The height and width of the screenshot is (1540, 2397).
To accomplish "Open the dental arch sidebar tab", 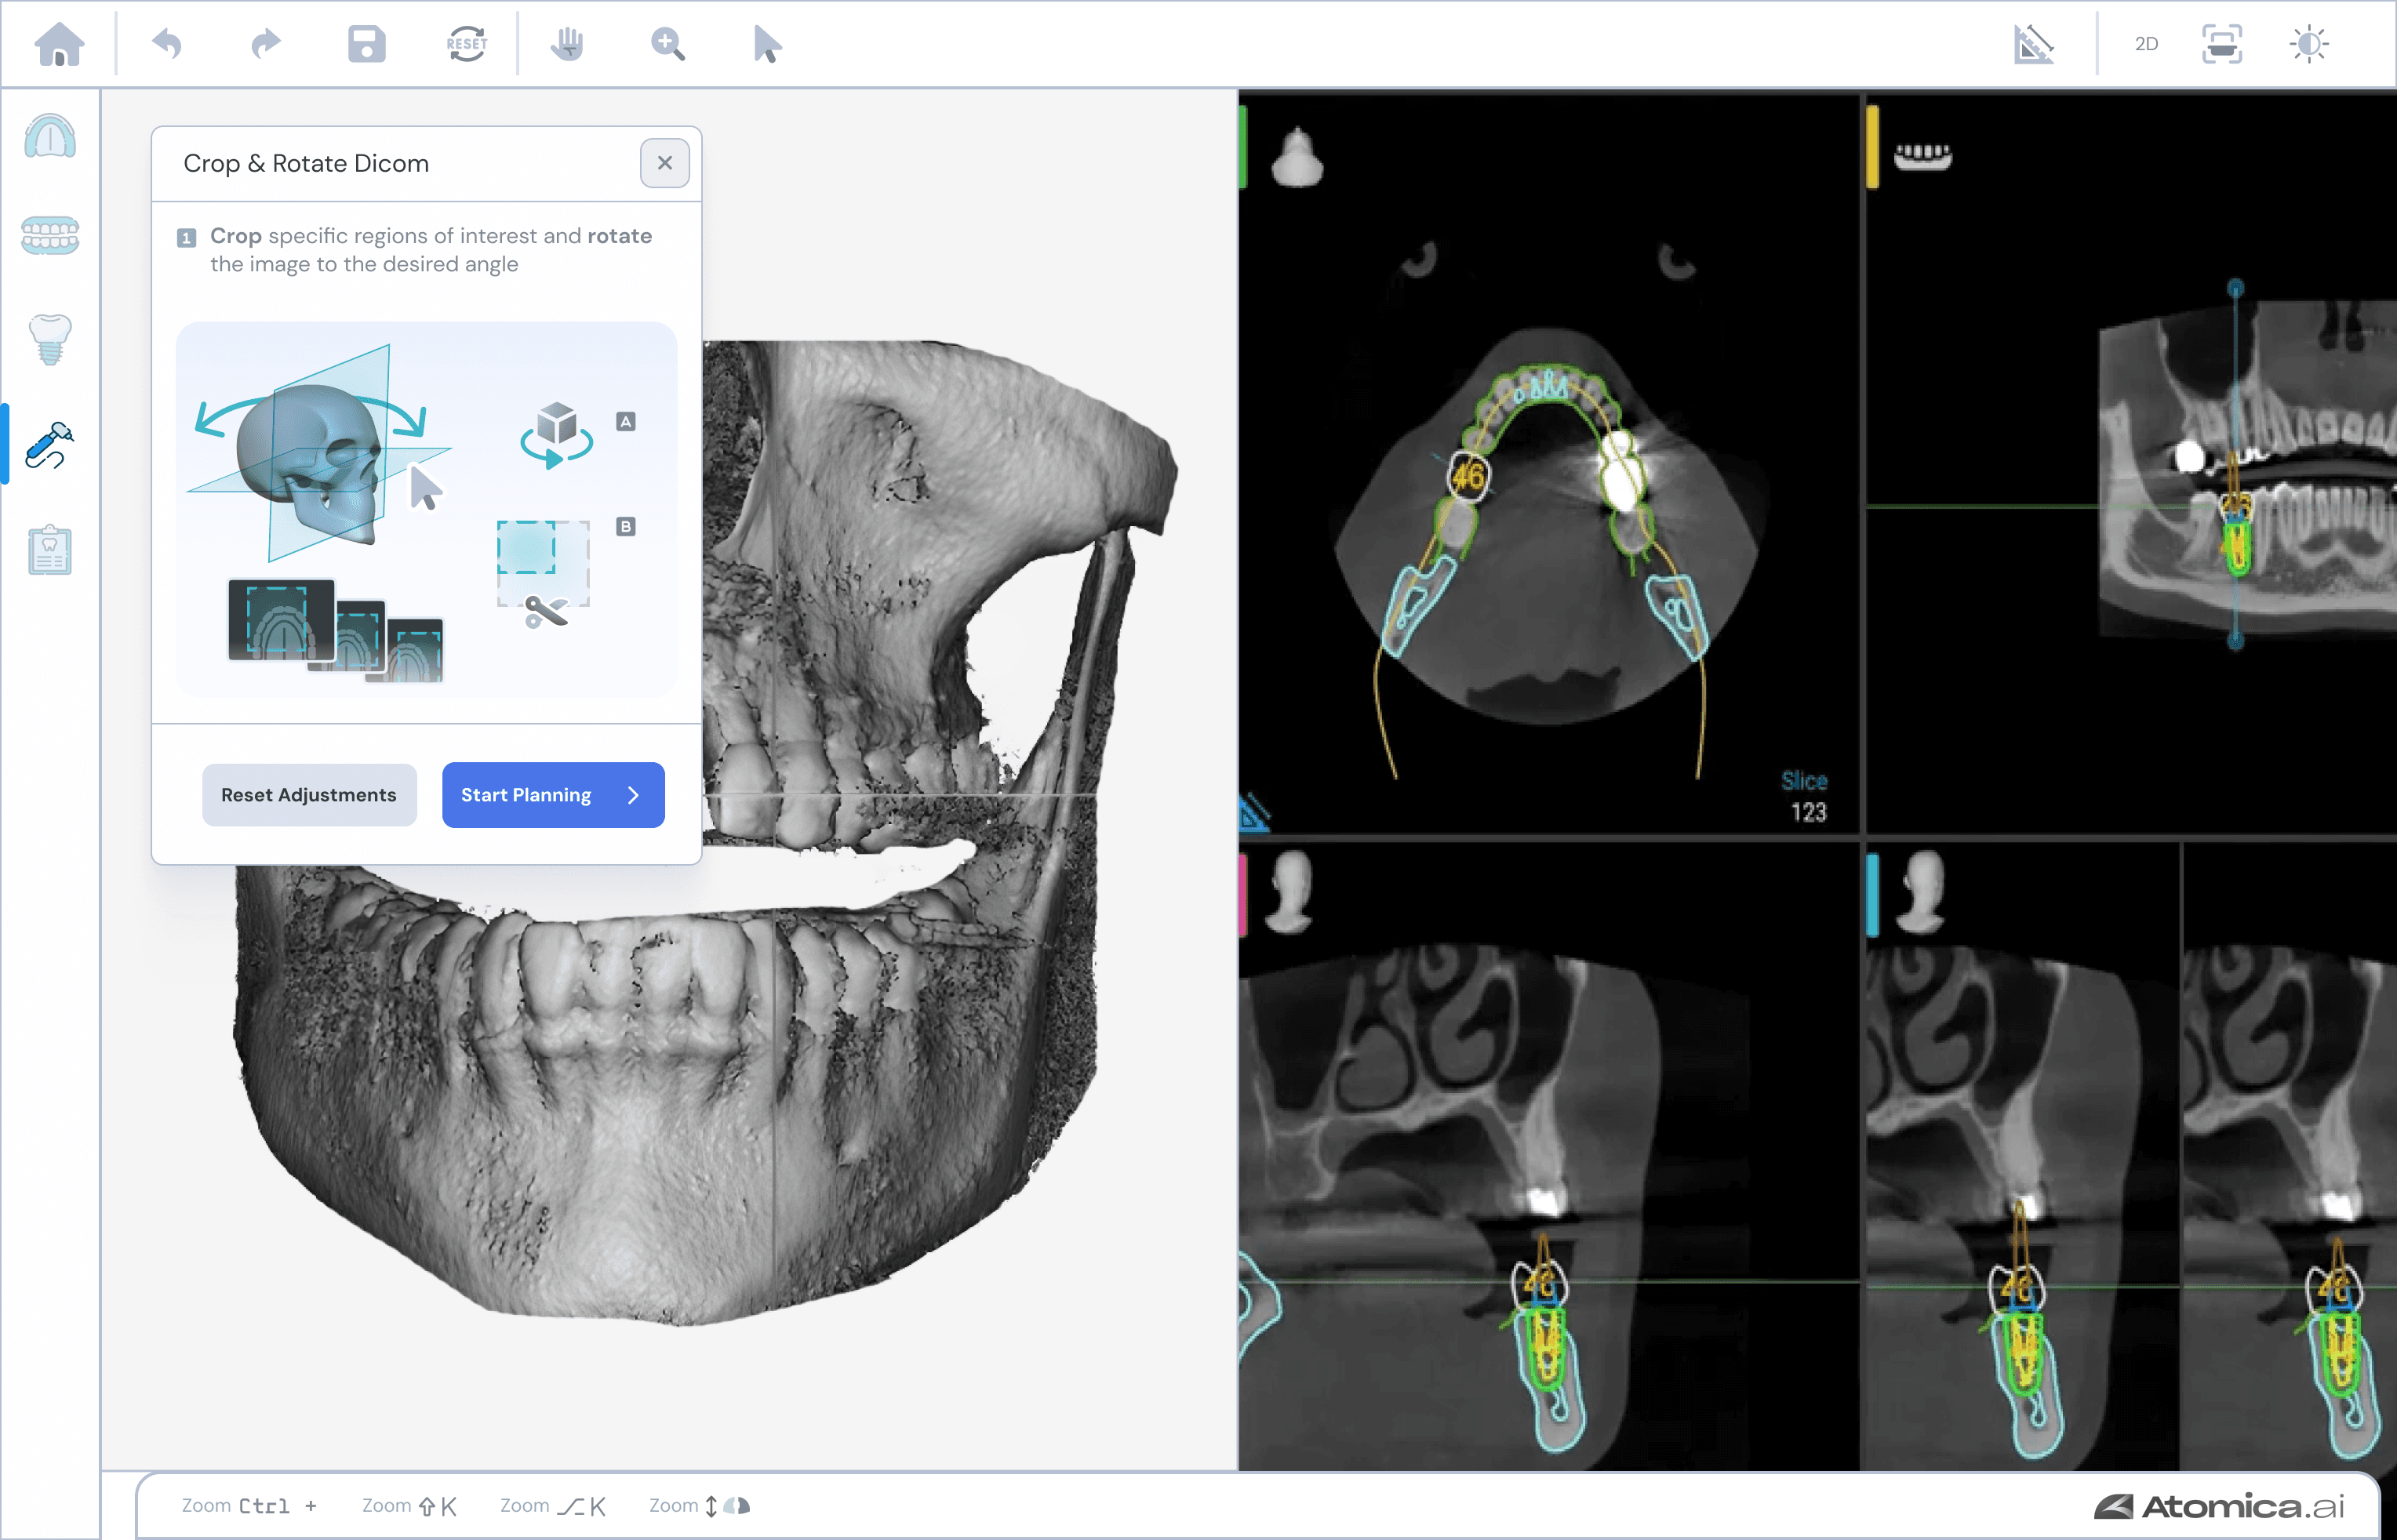I will point(50,137).
